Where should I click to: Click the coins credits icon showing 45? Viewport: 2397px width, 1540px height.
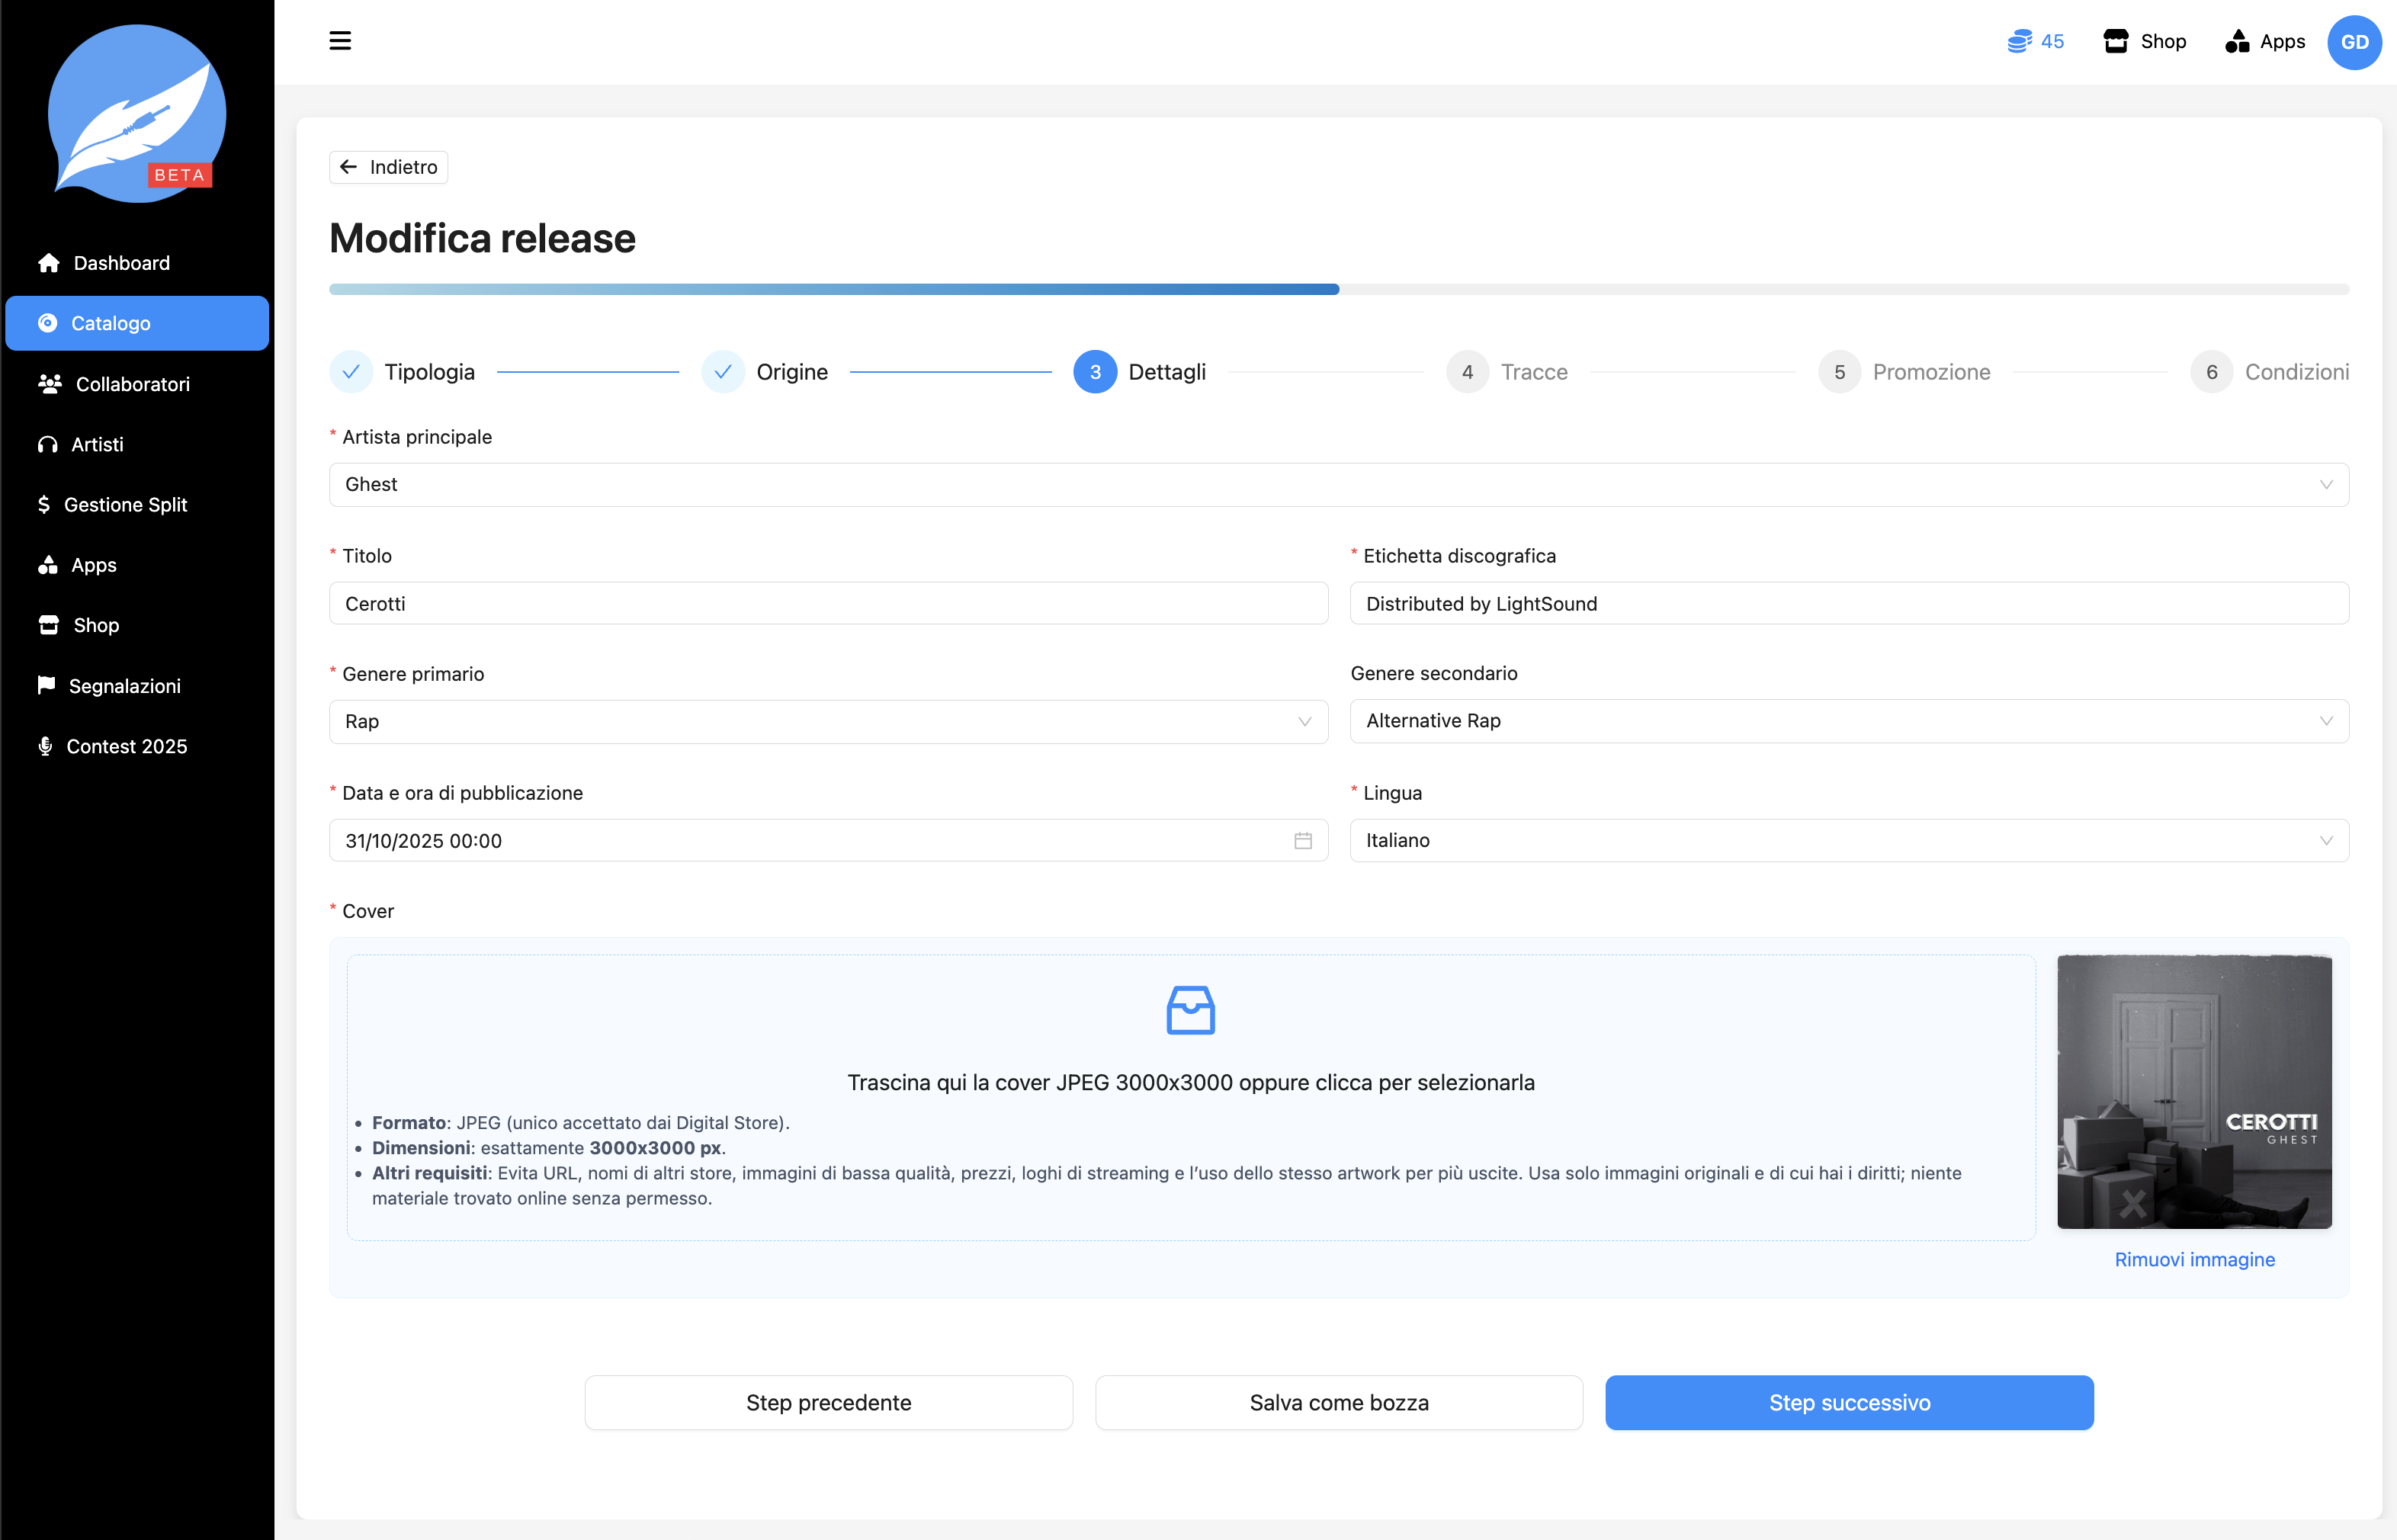click(x=2020, y=41)
